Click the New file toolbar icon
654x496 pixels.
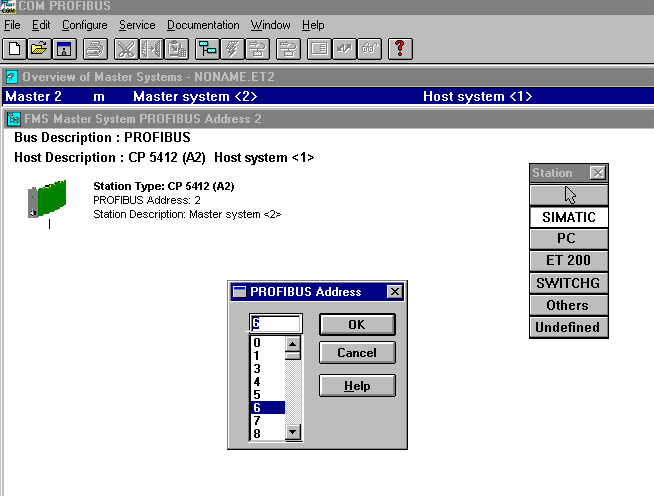click(x=15, y=49)
